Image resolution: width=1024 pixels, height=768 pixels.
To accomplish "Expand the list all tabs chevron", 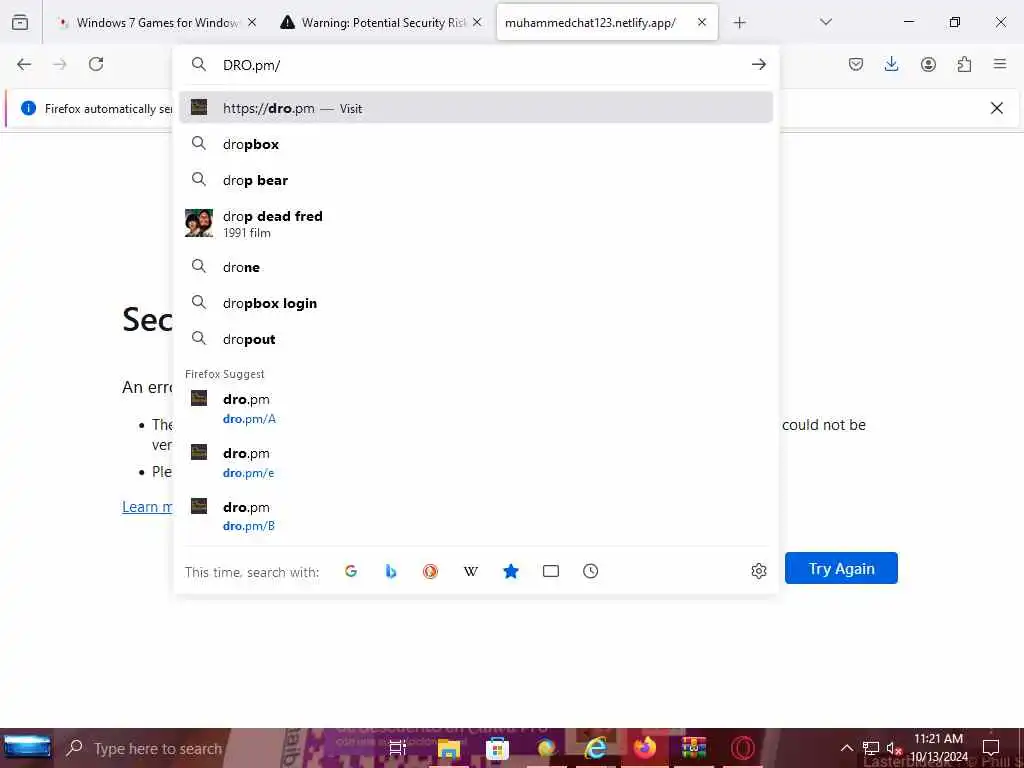I will (825, 22).
